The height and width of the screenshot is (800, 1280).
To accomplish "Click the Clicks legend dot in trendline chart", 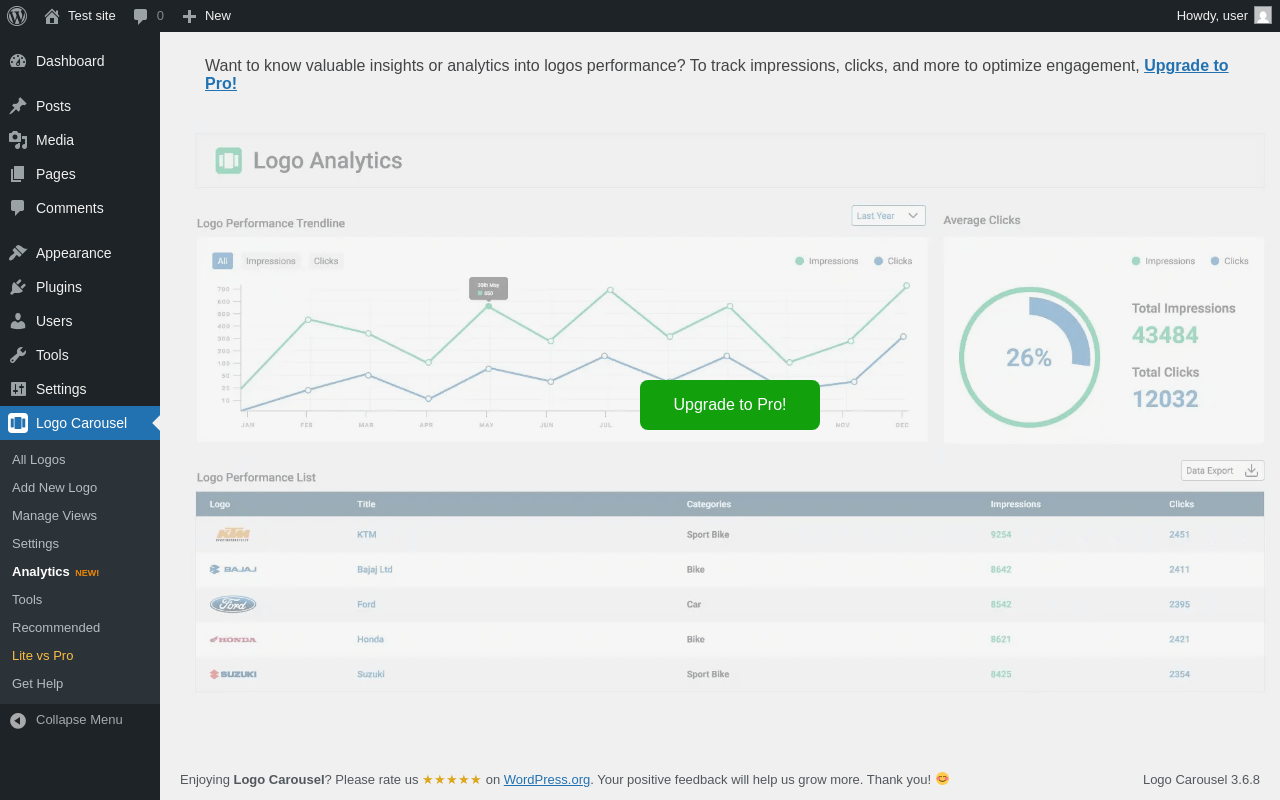I will tap(879, 261).
